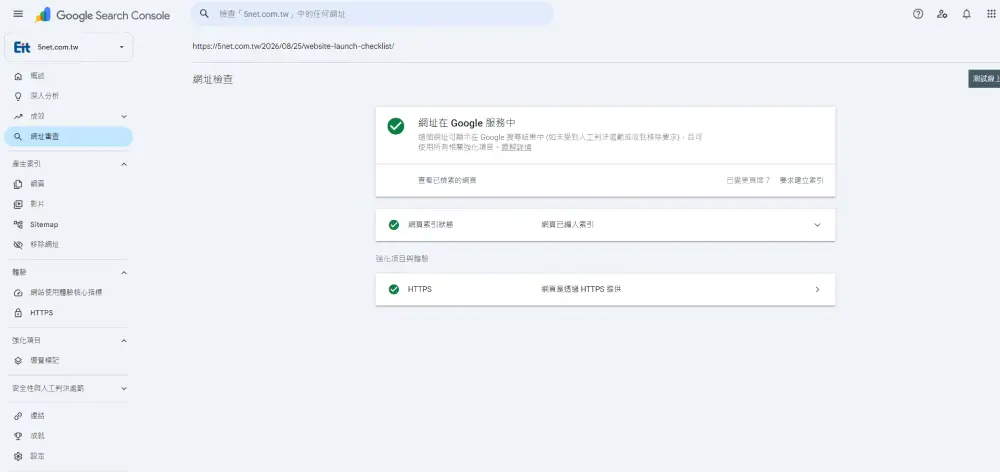Viewport: 1000px width, 472px height.
Task: Select the highlighted 網址審查 magnifier item
Action: click(68, 136)
